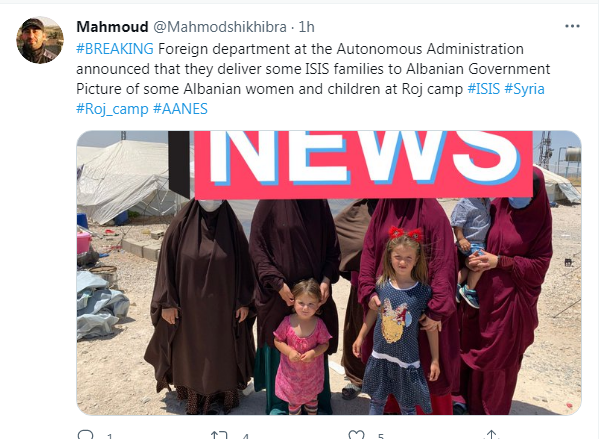This screenshot has height=439, width=599.
Task: Click the reply count number 1
Action: [x=110, y=436]
